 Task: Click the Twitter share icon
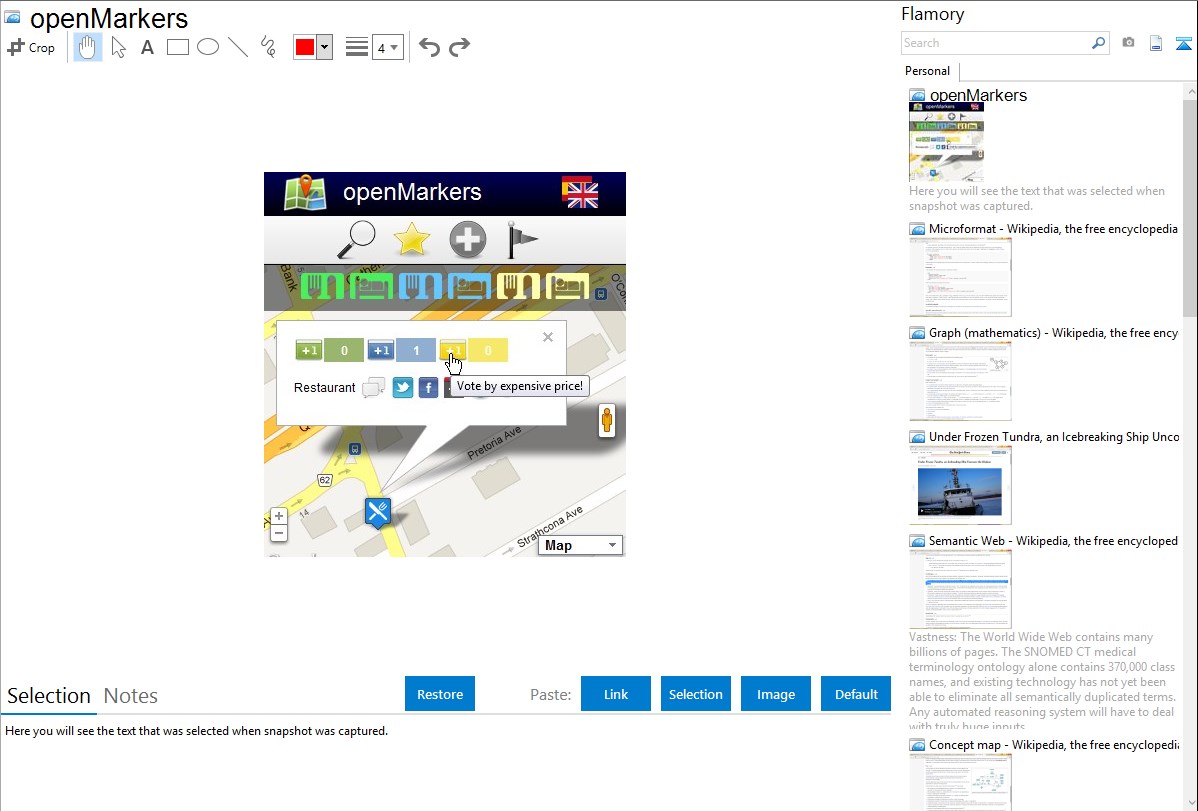[403, 388]
